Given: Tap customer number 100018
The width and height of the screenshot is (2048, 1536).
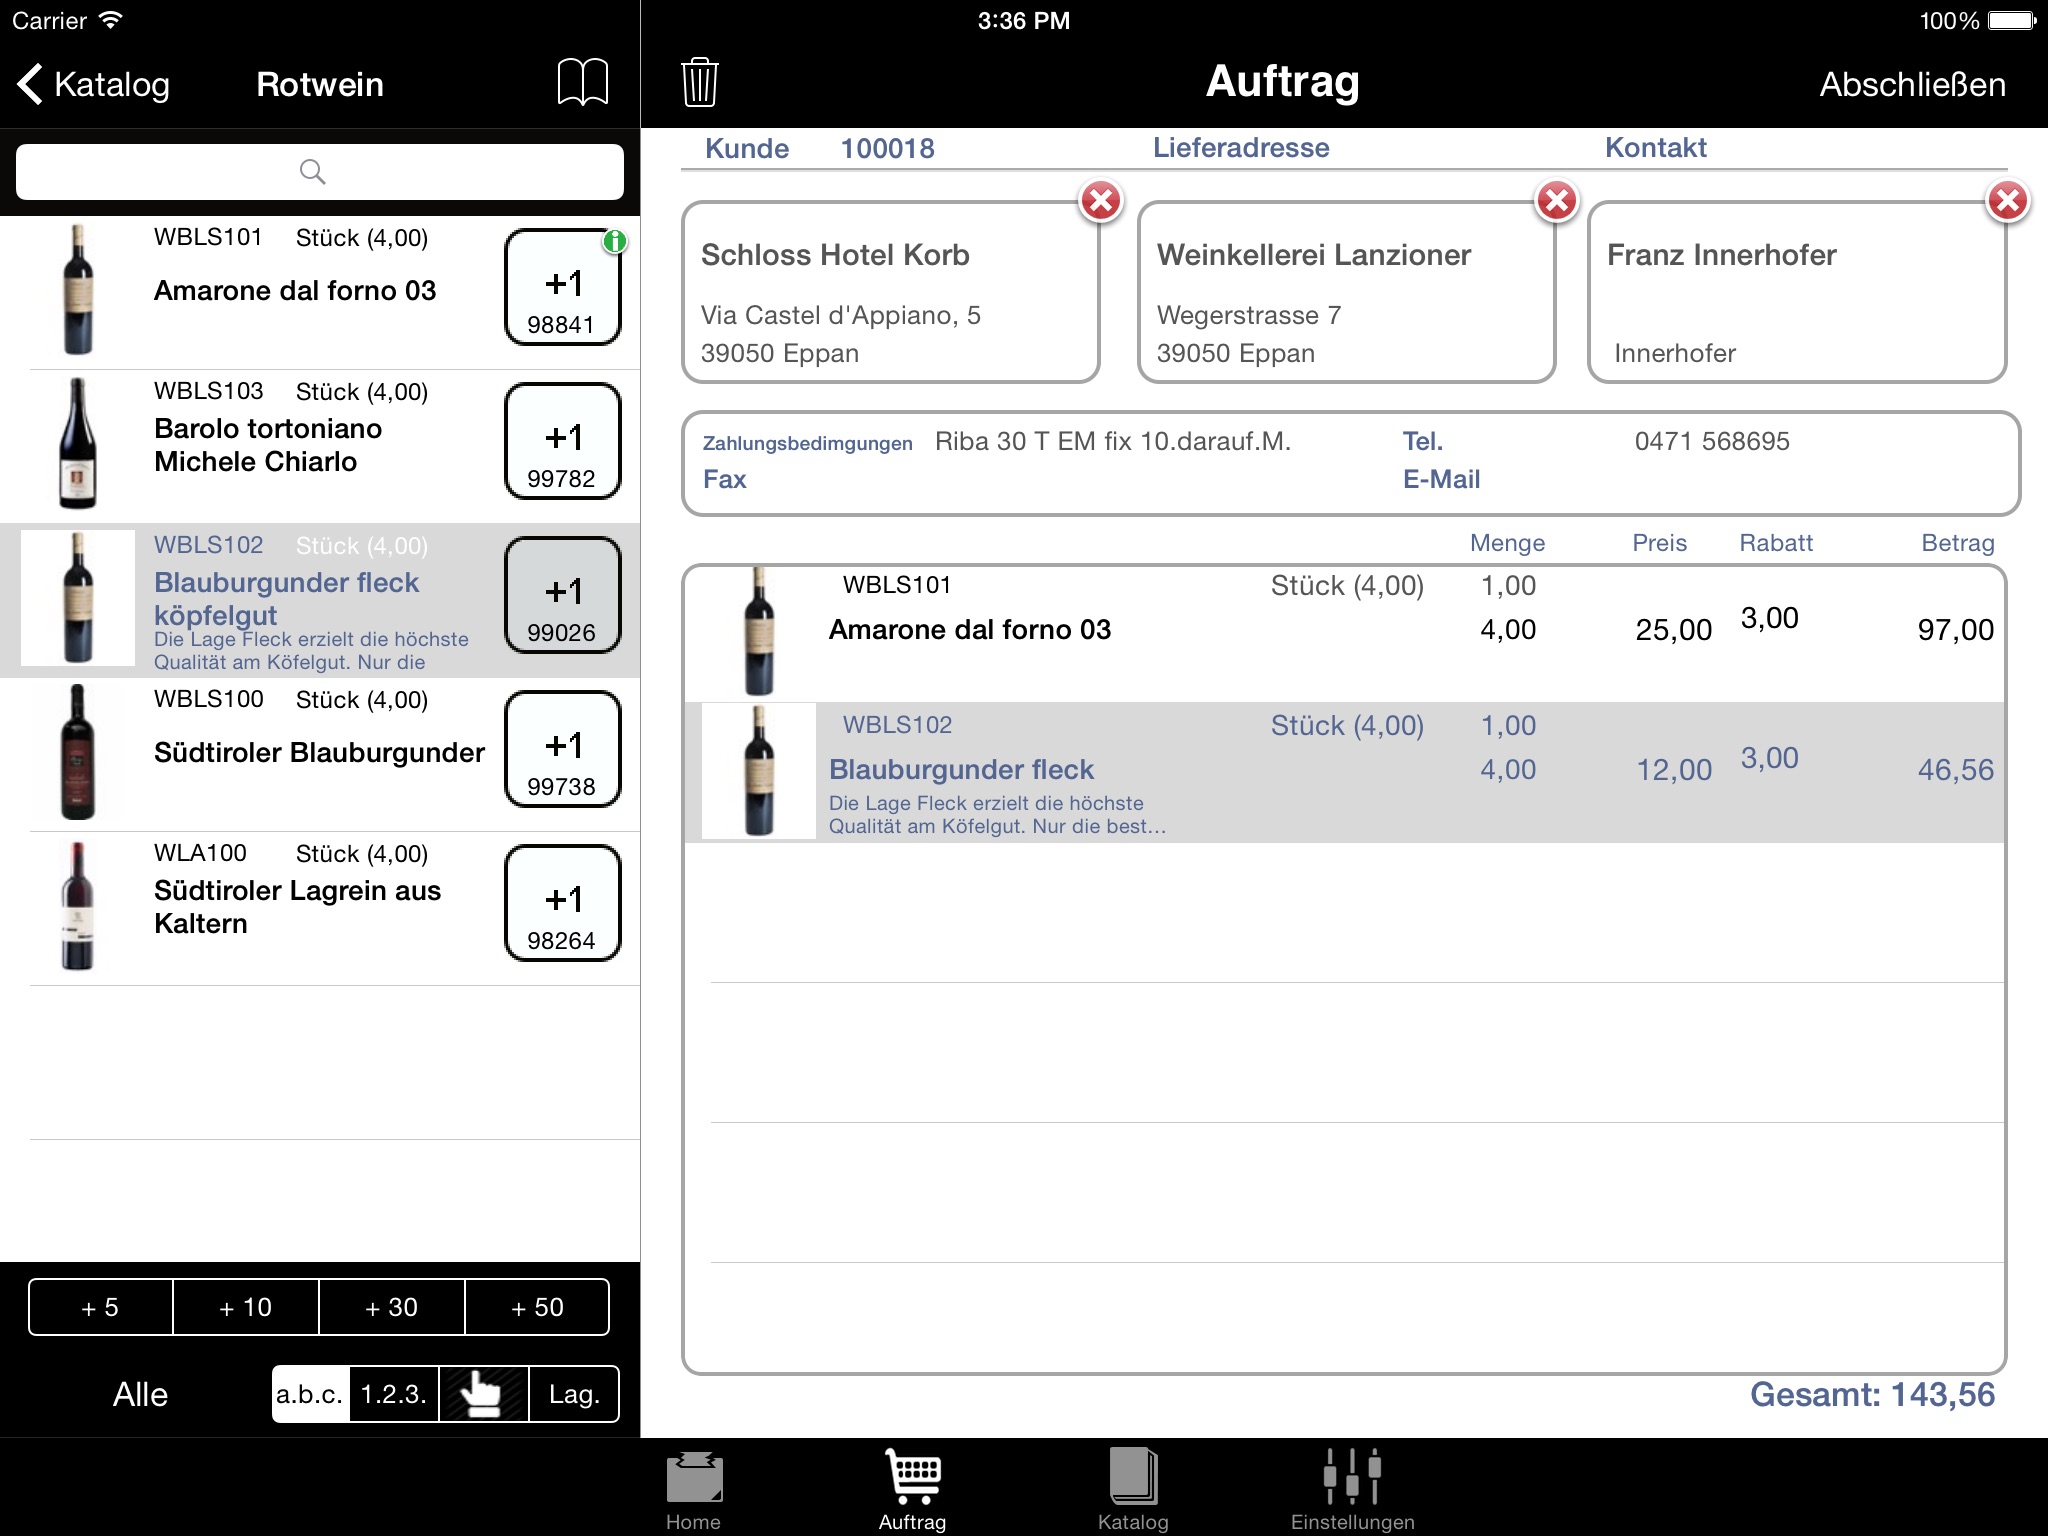Looking at the screenshot, I should (x=887, y=148).
